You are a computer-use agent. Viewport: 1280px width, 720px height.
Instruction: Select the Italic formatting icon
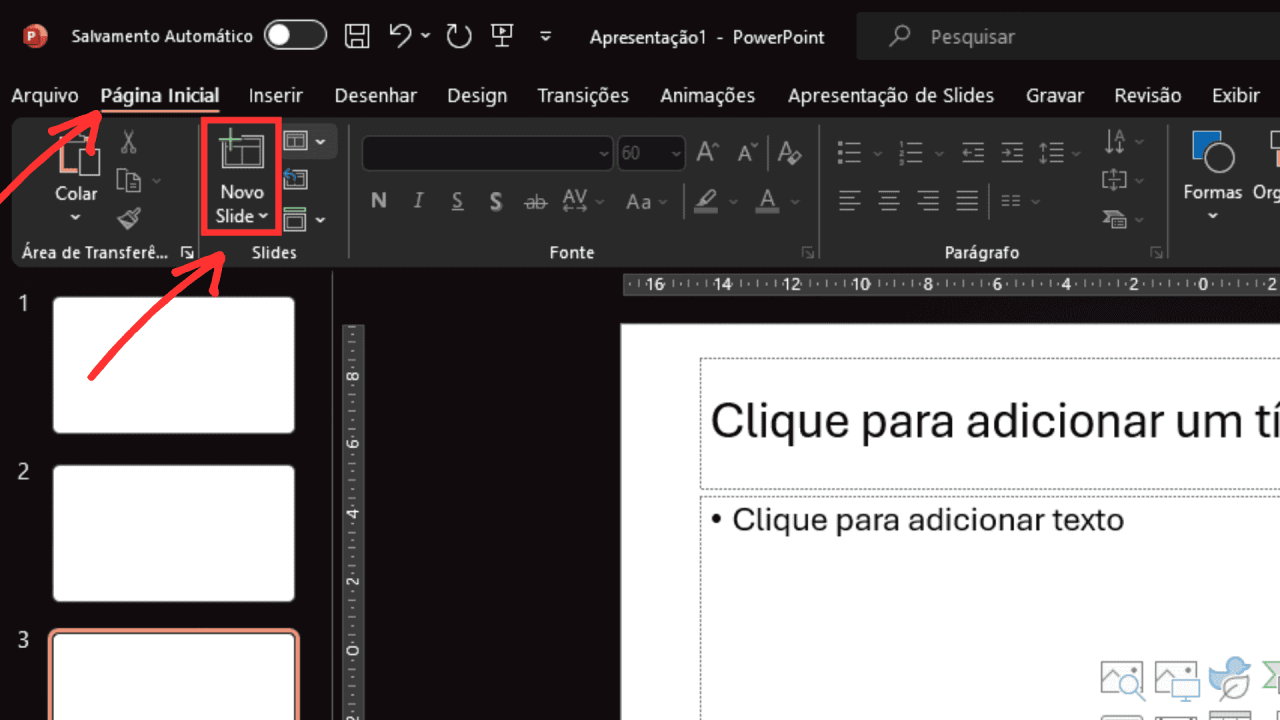417,200
